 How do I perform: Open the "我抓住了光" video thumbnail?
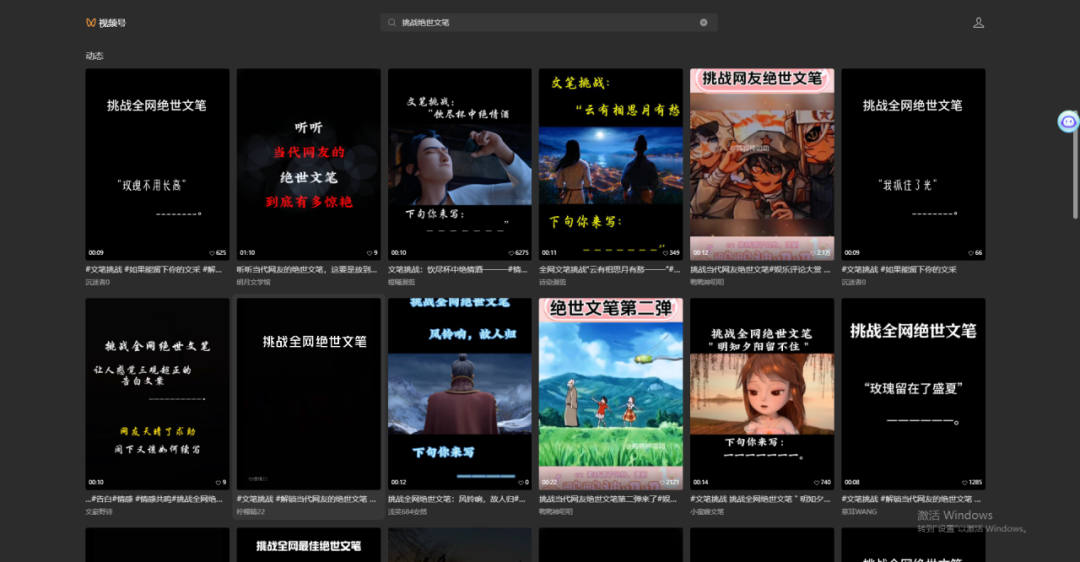coord(913,164)
